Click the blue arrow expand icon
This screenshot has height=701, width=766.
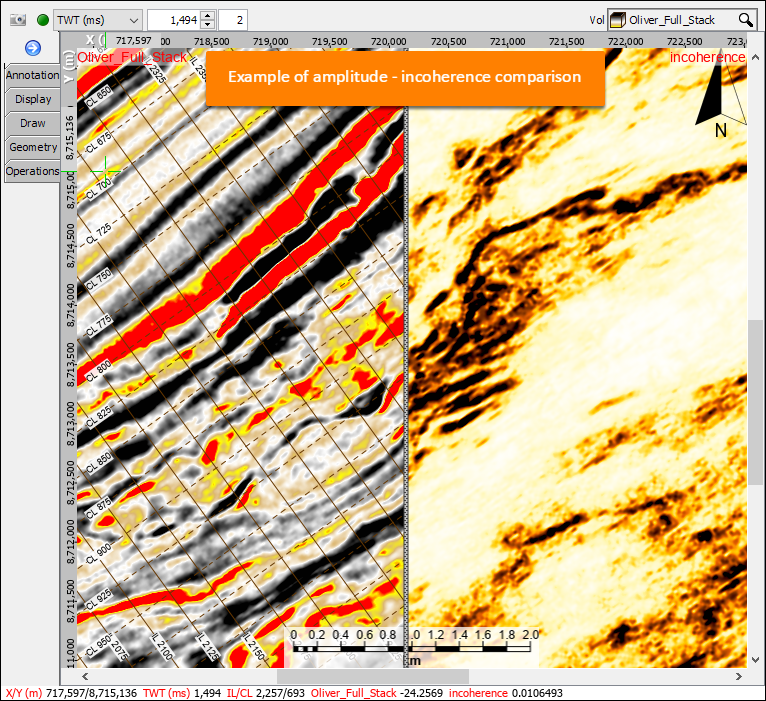[33, 48]
